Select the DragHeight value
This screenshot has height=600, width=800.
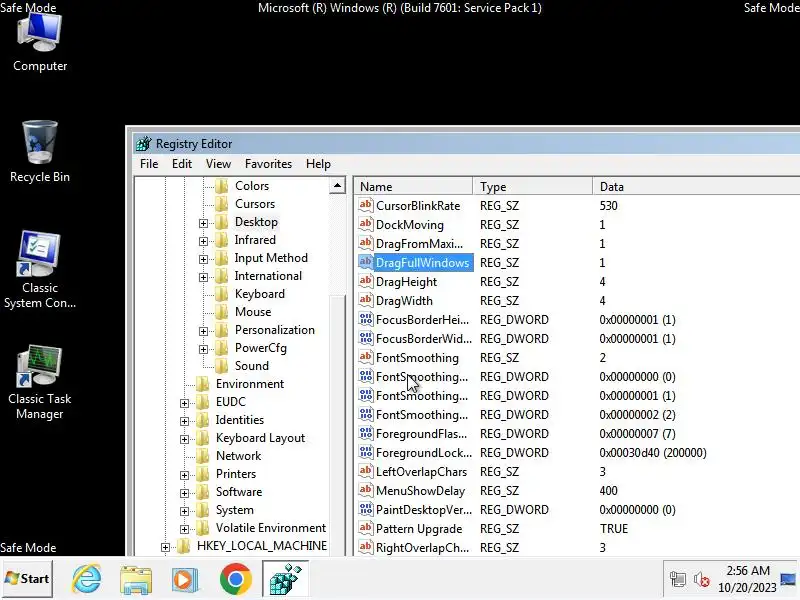pos(407,282)
